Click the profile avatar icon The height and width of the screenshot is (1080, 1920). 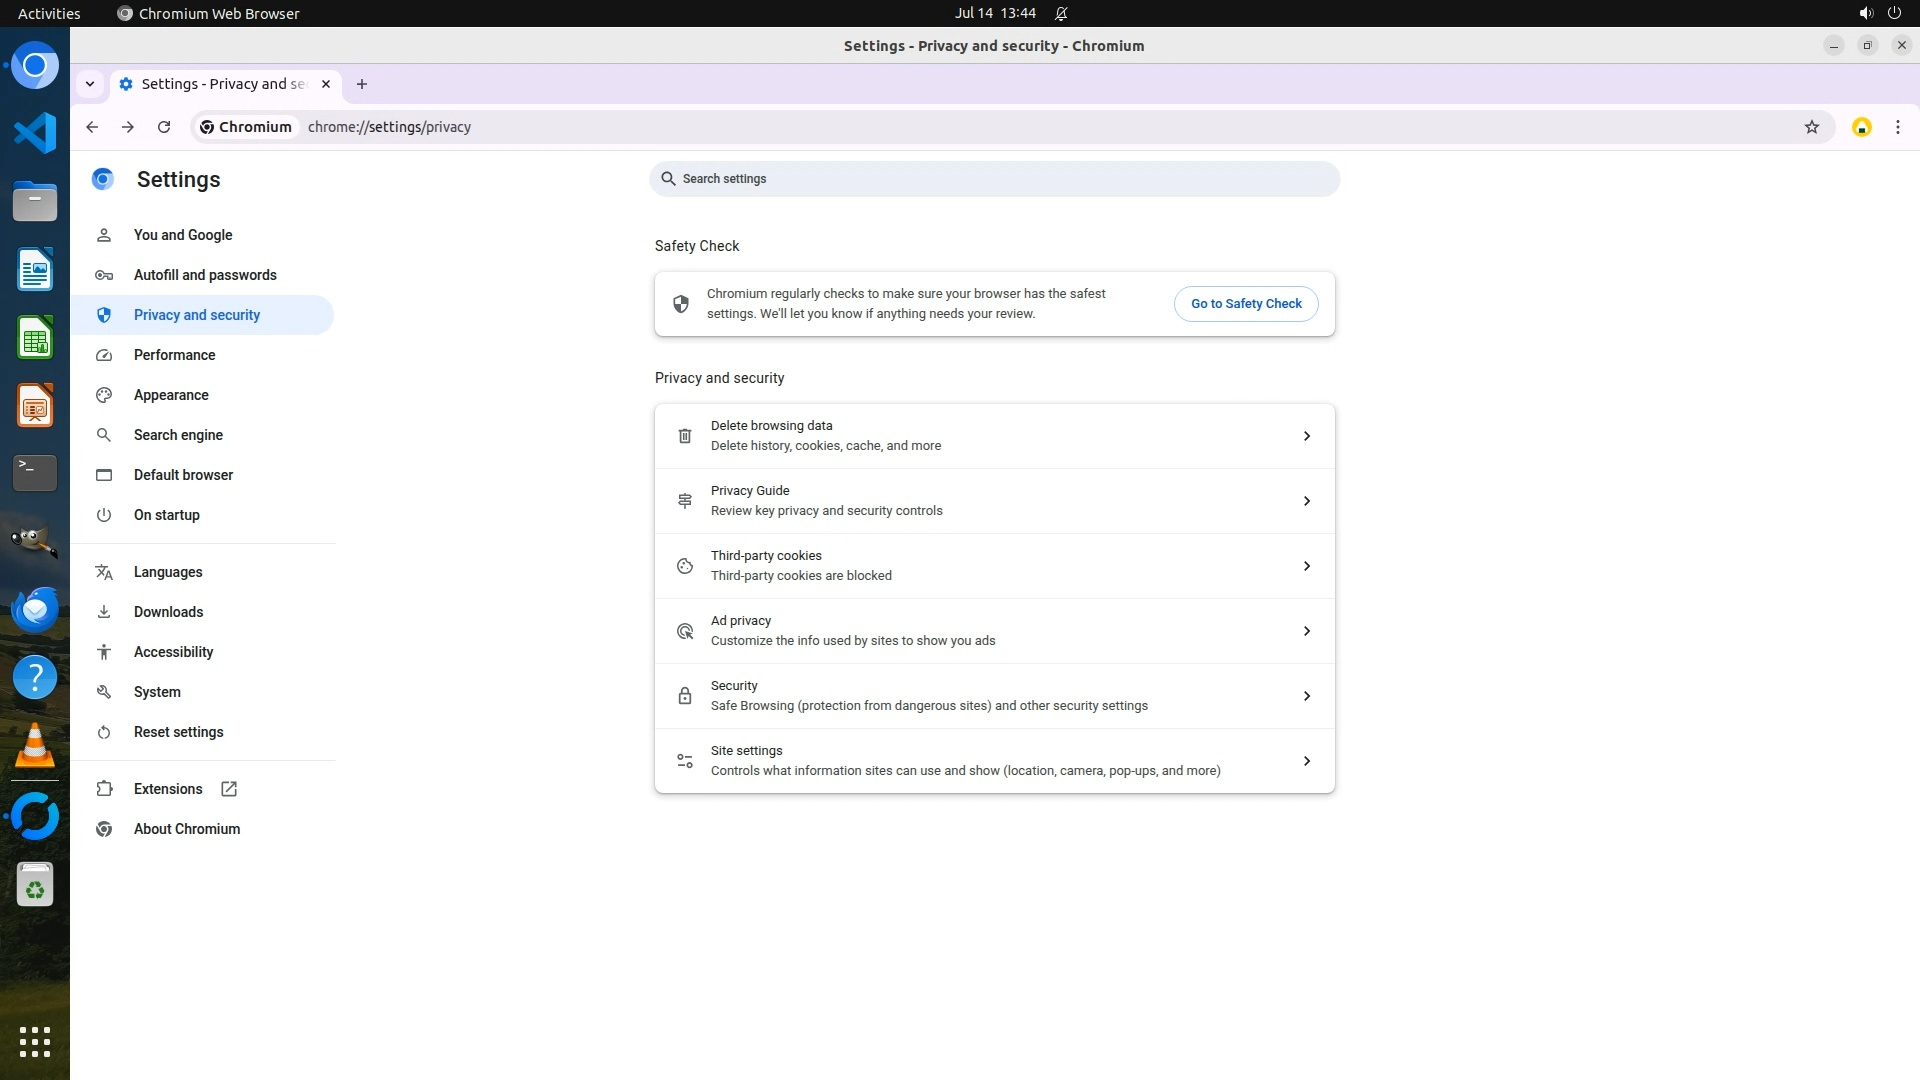coord(1861,127)
